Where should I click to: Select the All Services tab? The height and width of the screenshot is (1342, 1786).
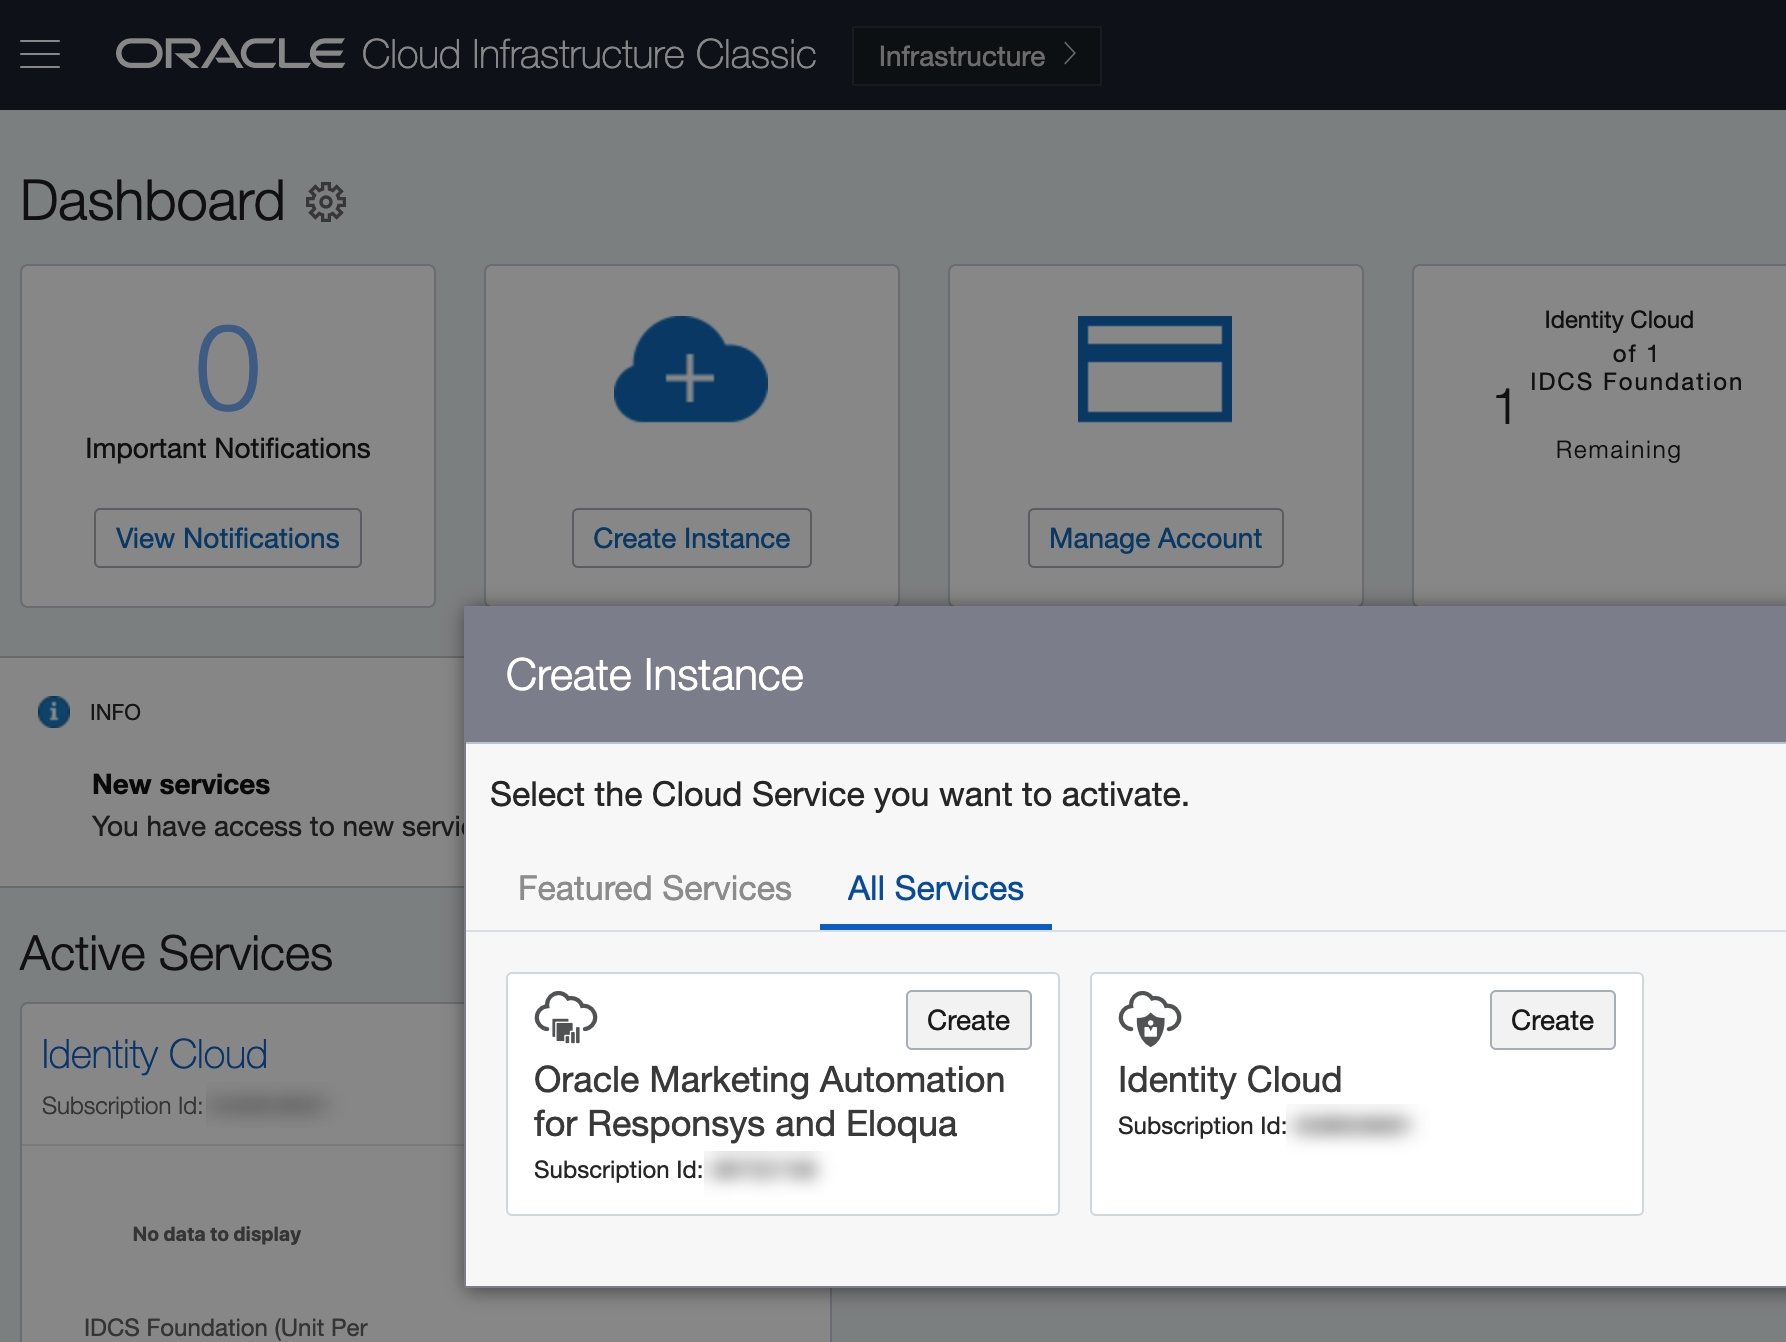(x=936, y=888)
